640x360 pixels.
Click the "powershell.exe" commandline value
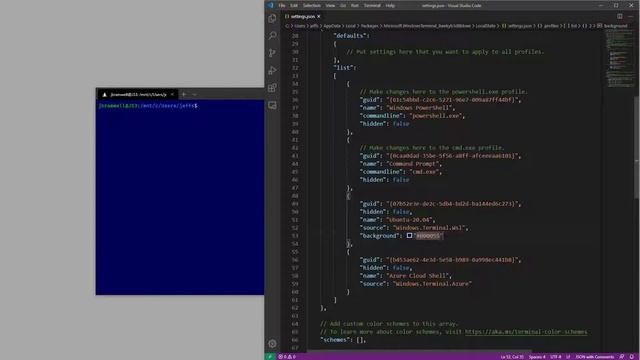(436, 116)
